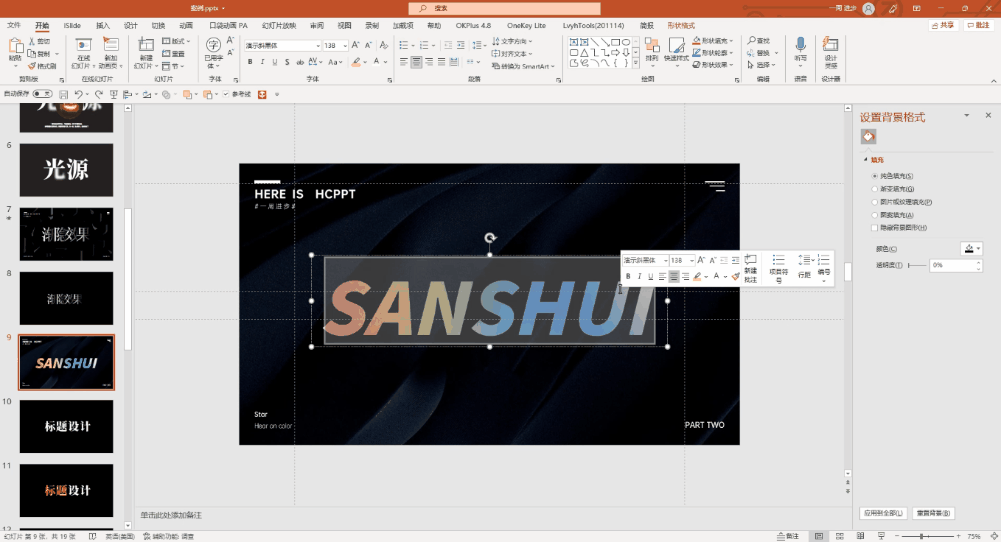Click the Format Painter brush in ribbon
The image size is (1001, 542).
32,66
